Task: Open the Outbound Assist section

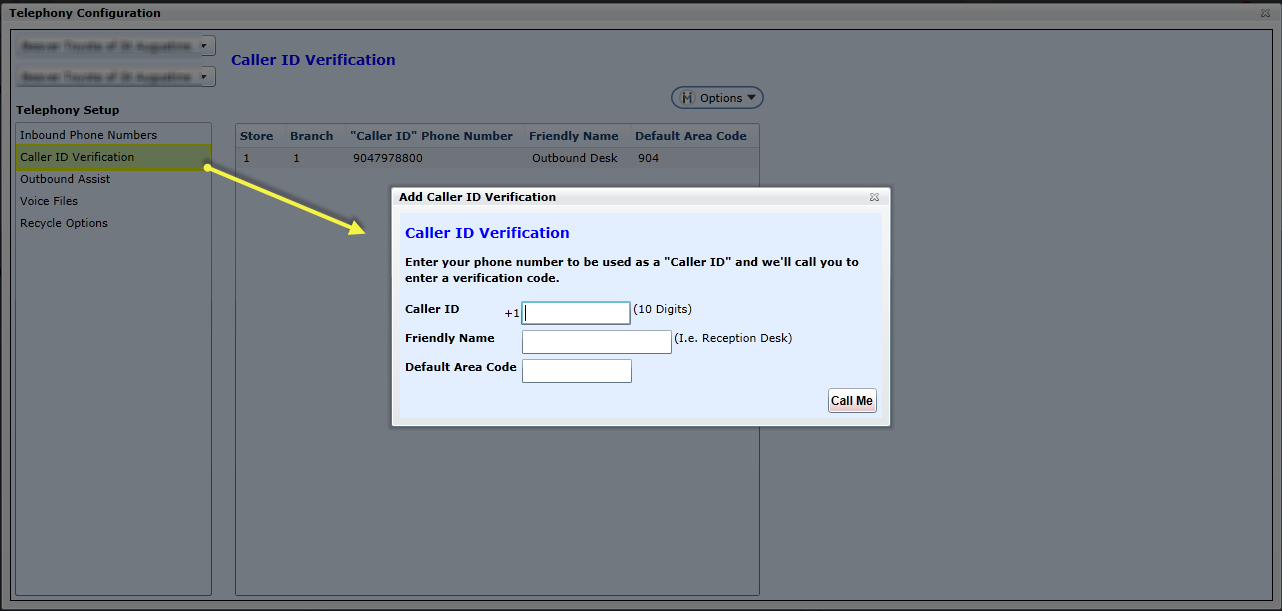Action: 65,179
